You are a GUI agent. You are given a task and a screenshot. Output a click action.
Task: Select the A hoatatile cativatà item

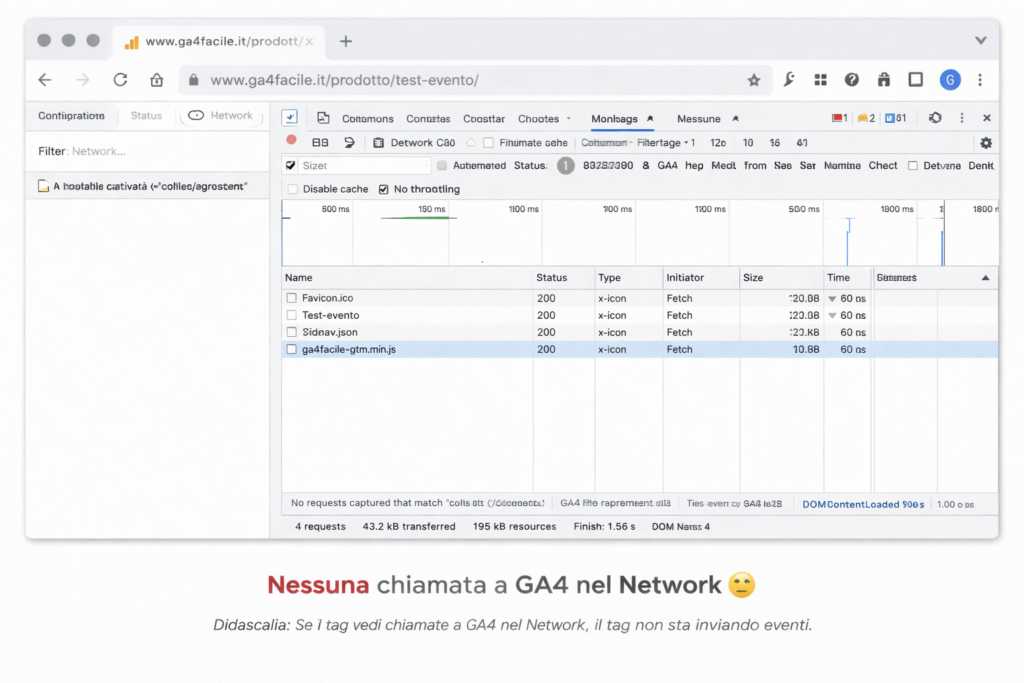147,186
